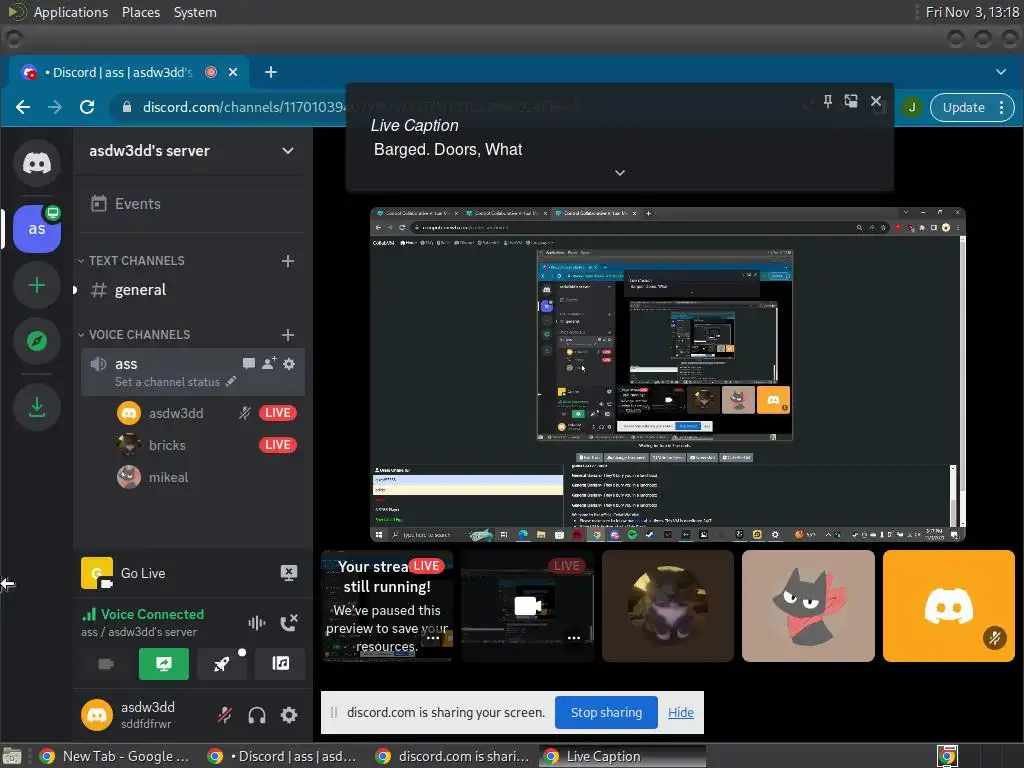Explore discoverable servers compass icon
Screen dimensions: 1024x768
[x=37, y=341]
